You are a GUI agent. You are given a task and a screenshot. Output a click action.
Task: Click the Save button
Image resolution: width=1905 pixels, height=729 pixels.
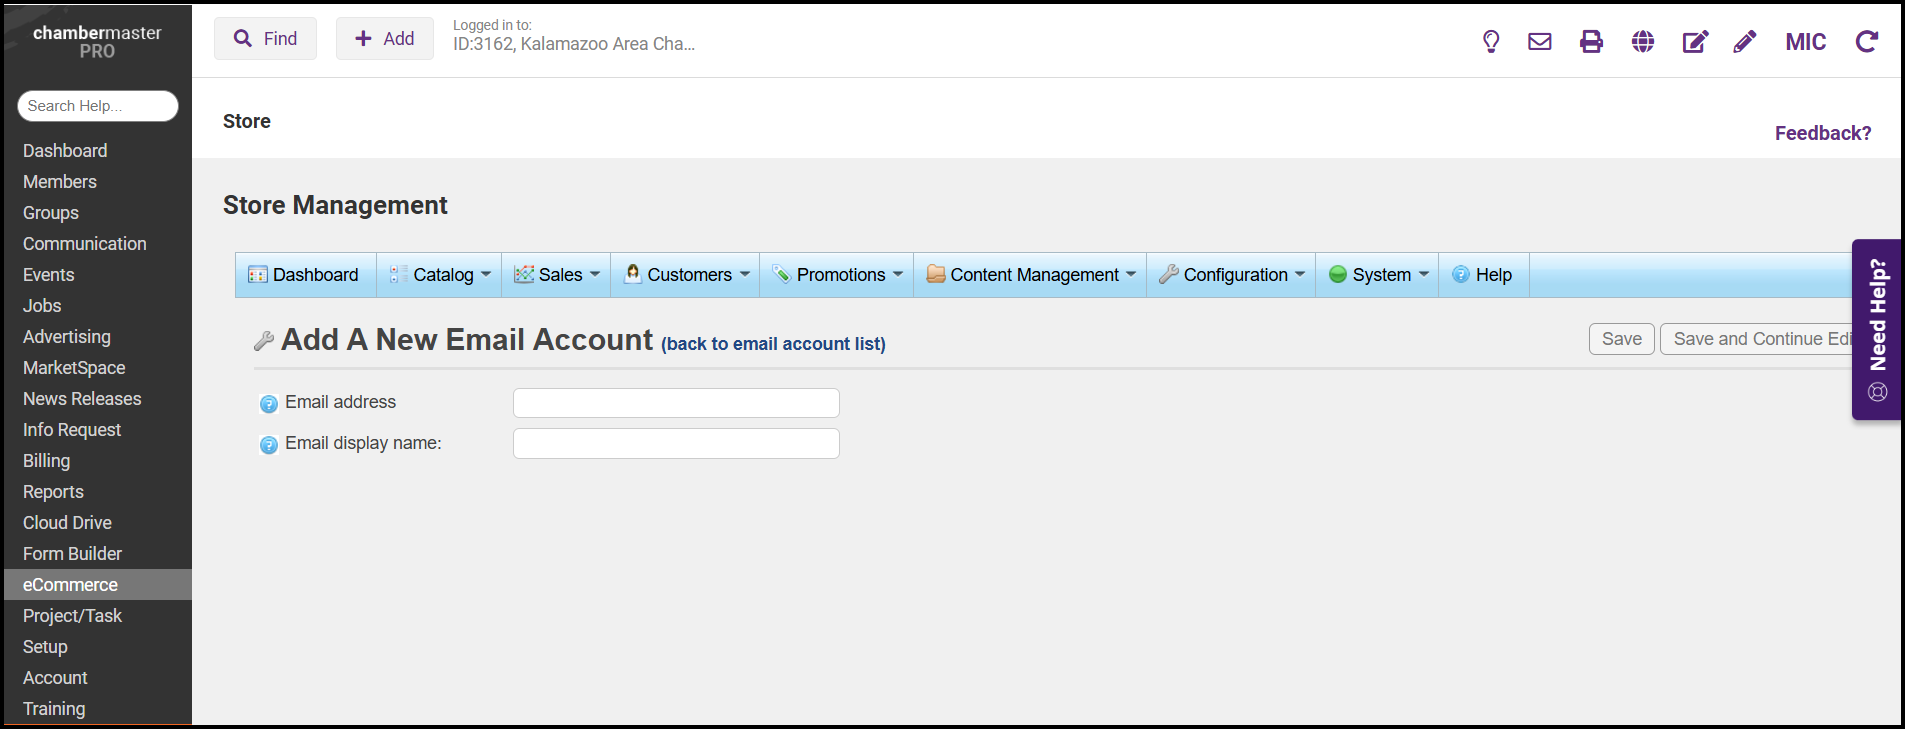point(1622,339)
